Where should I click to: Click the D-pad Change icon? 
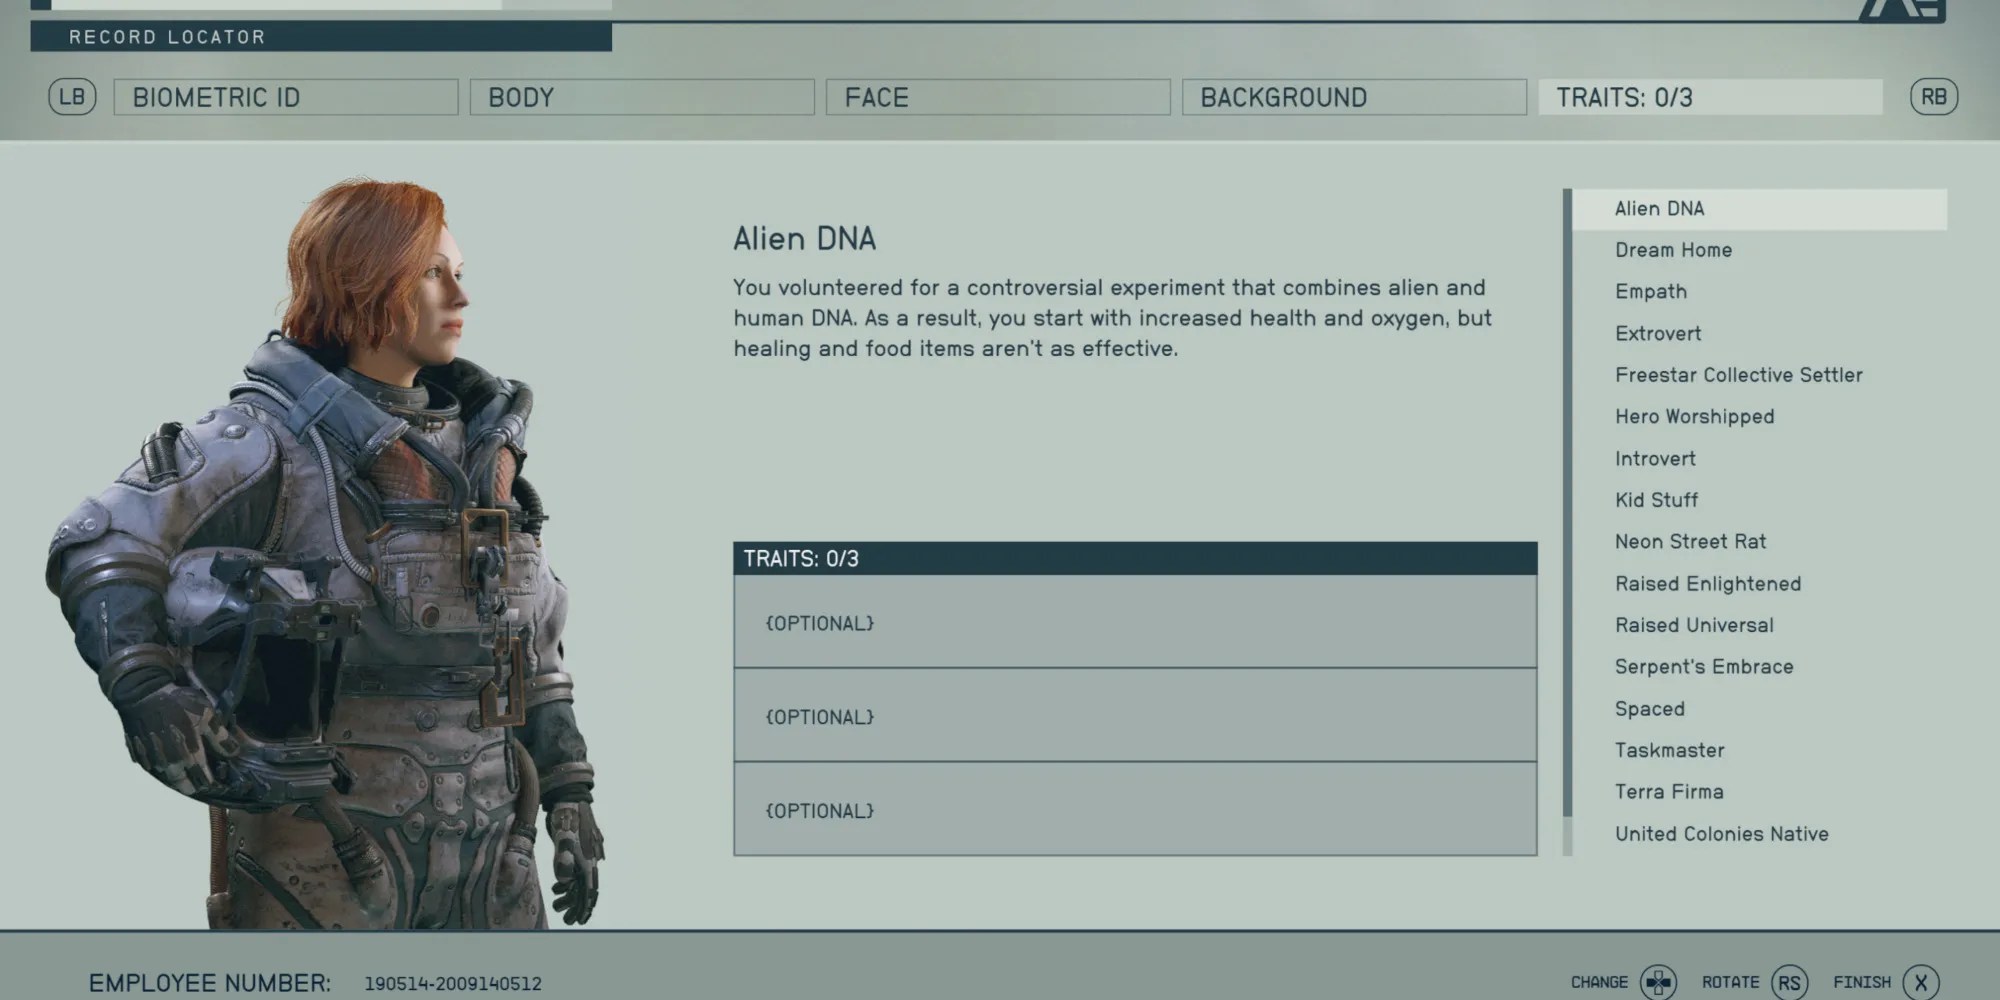1658,982
